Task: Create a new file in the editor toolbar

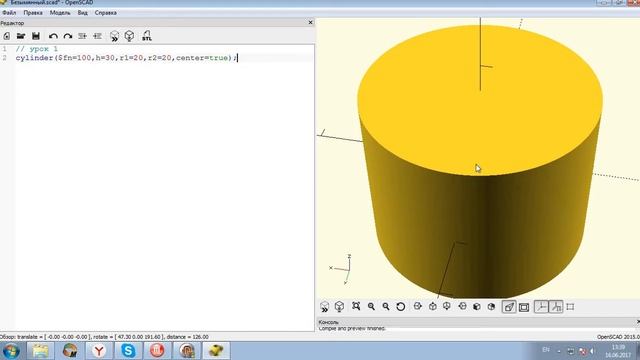Action: 7,36
